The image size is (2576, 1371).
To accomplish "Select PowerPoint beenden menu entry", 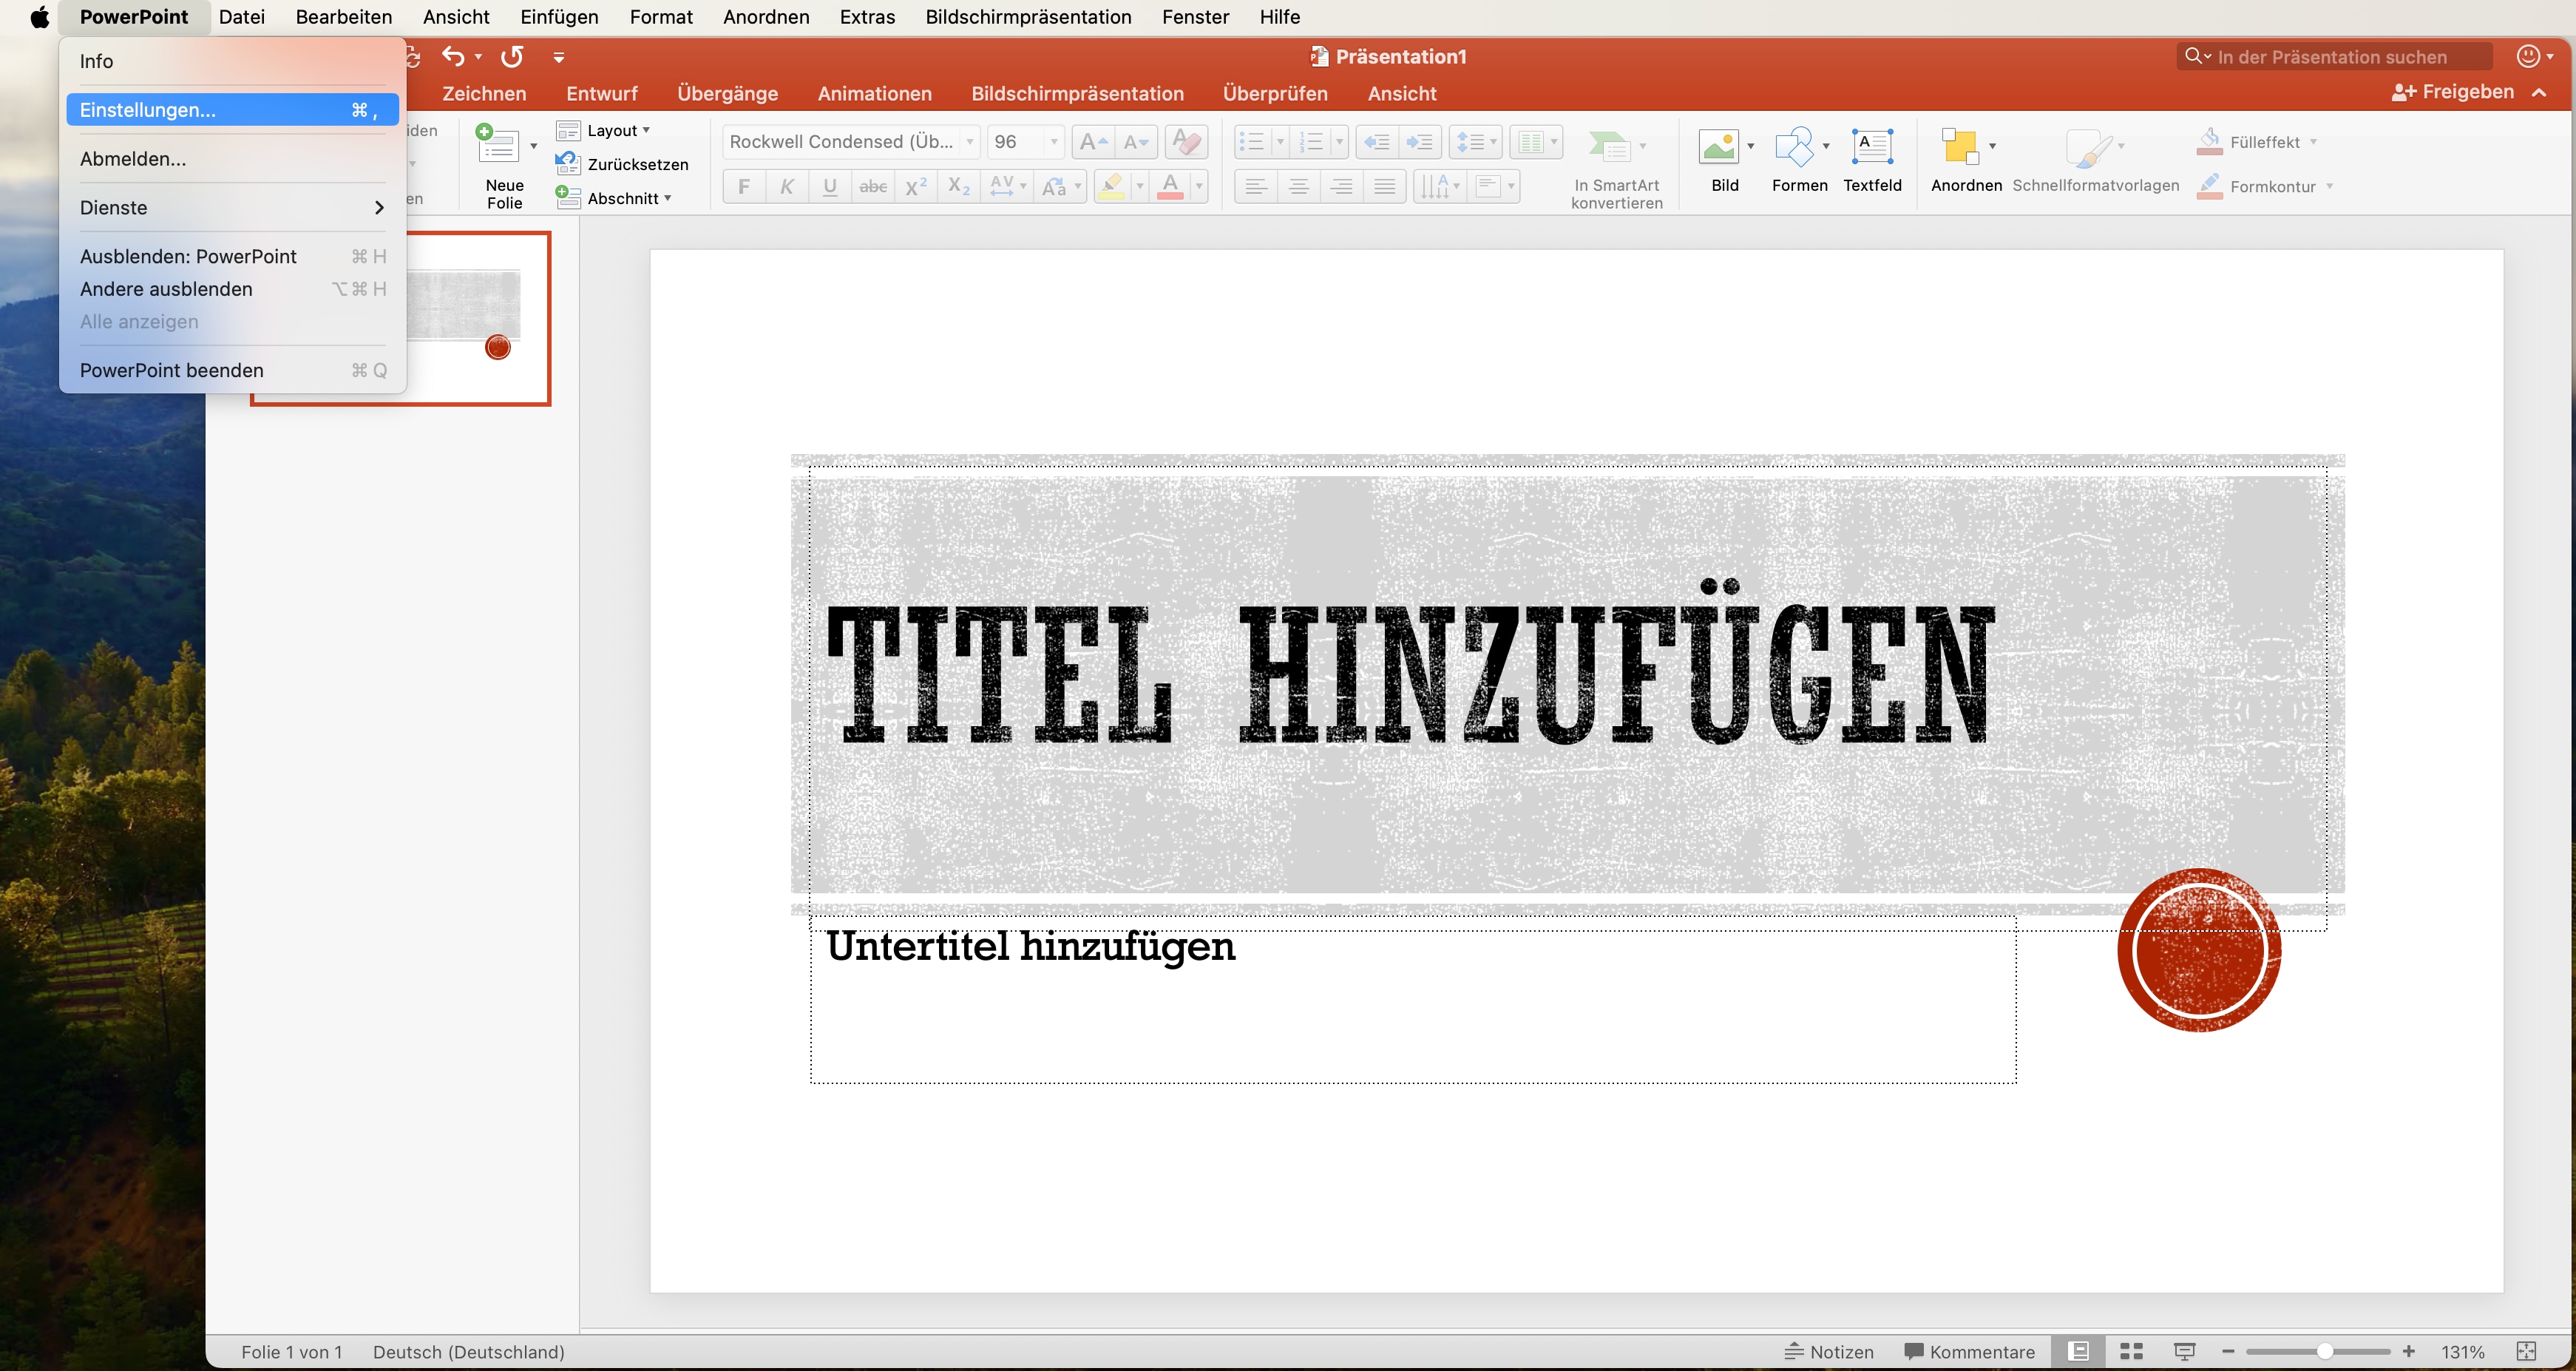I will click(232, 370).
